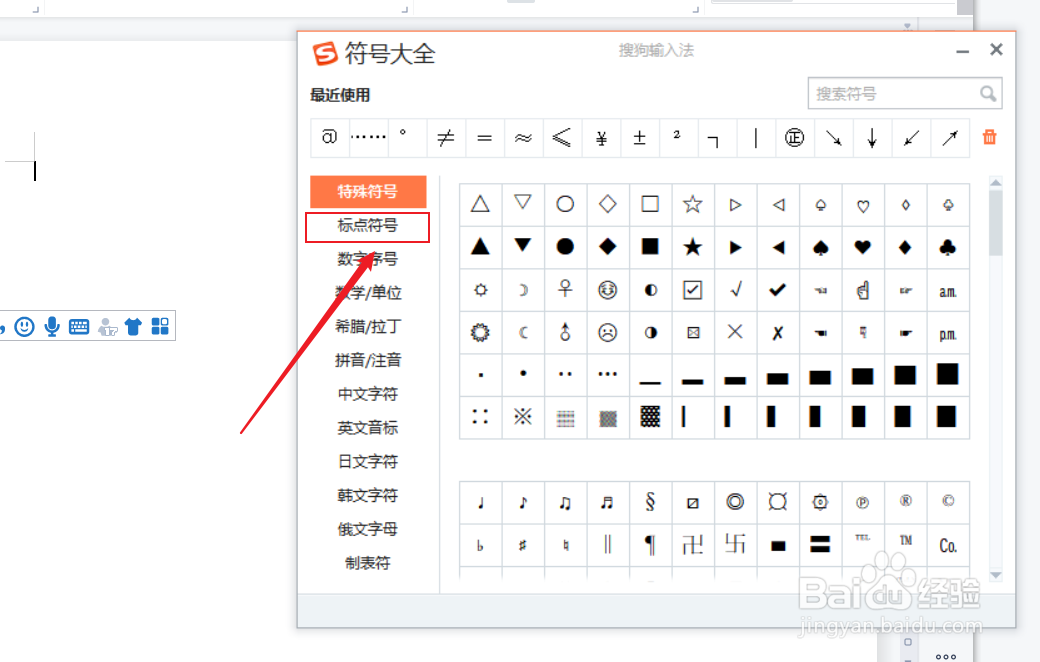Screen dimensions: 1040x662
Task: Select the 特殊符号 category tab
Action: point(368,192)
